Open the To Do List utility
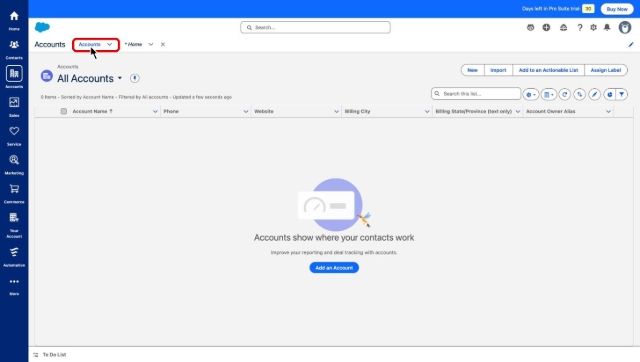Image resolution: width=640 pixels, height=362 pixels. point(50,355)
